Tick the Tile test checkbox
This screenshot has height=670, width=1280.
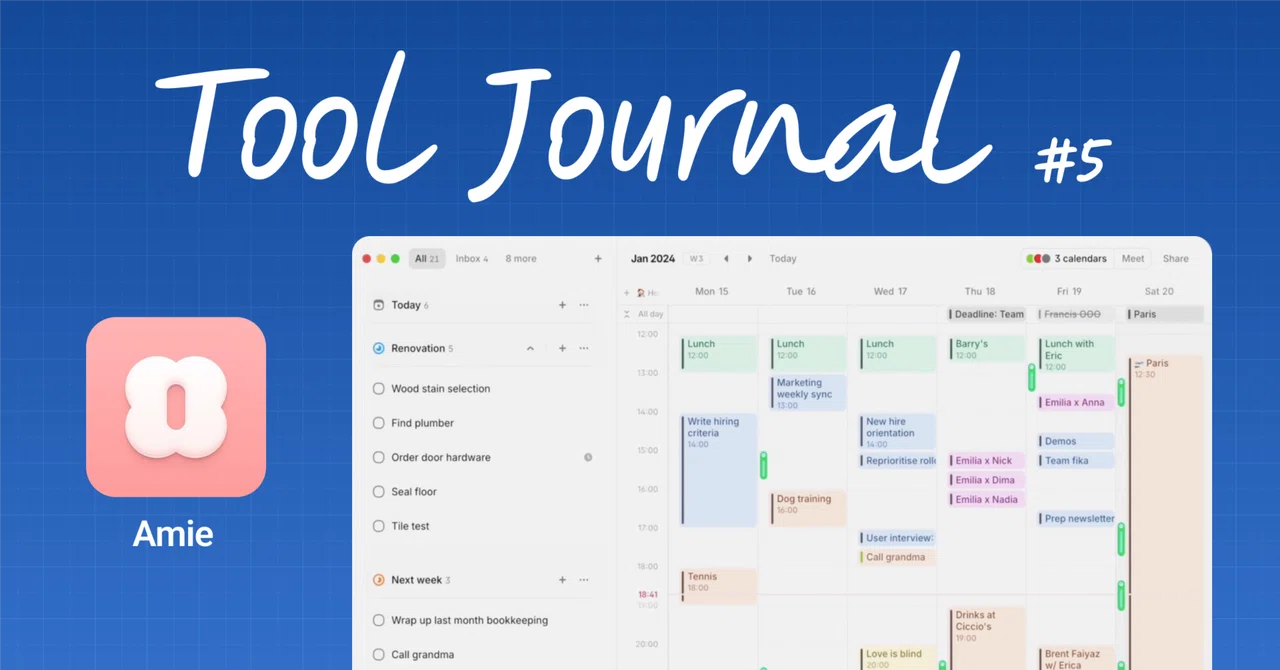pyautogui.click(x=378, y=526)
